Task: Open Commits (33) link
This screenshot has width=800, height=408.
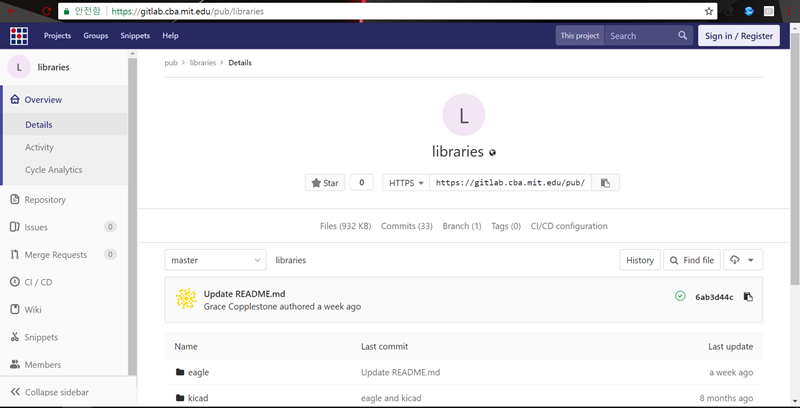Action: pos(407,226)
